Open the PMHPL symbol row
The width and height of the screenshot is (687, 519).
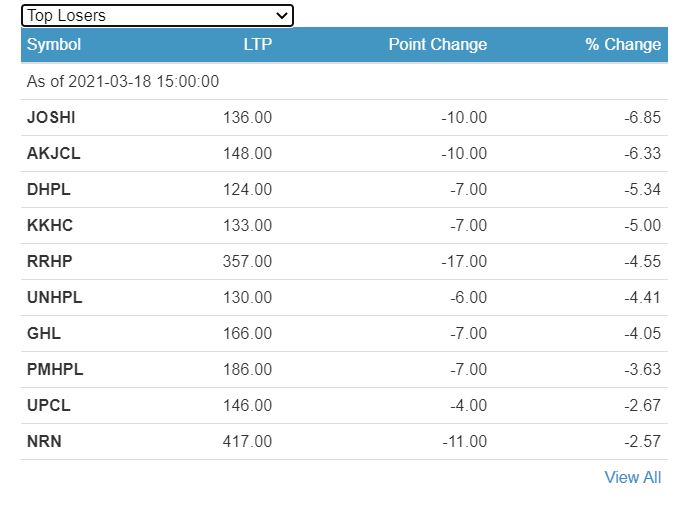(55, 369)
